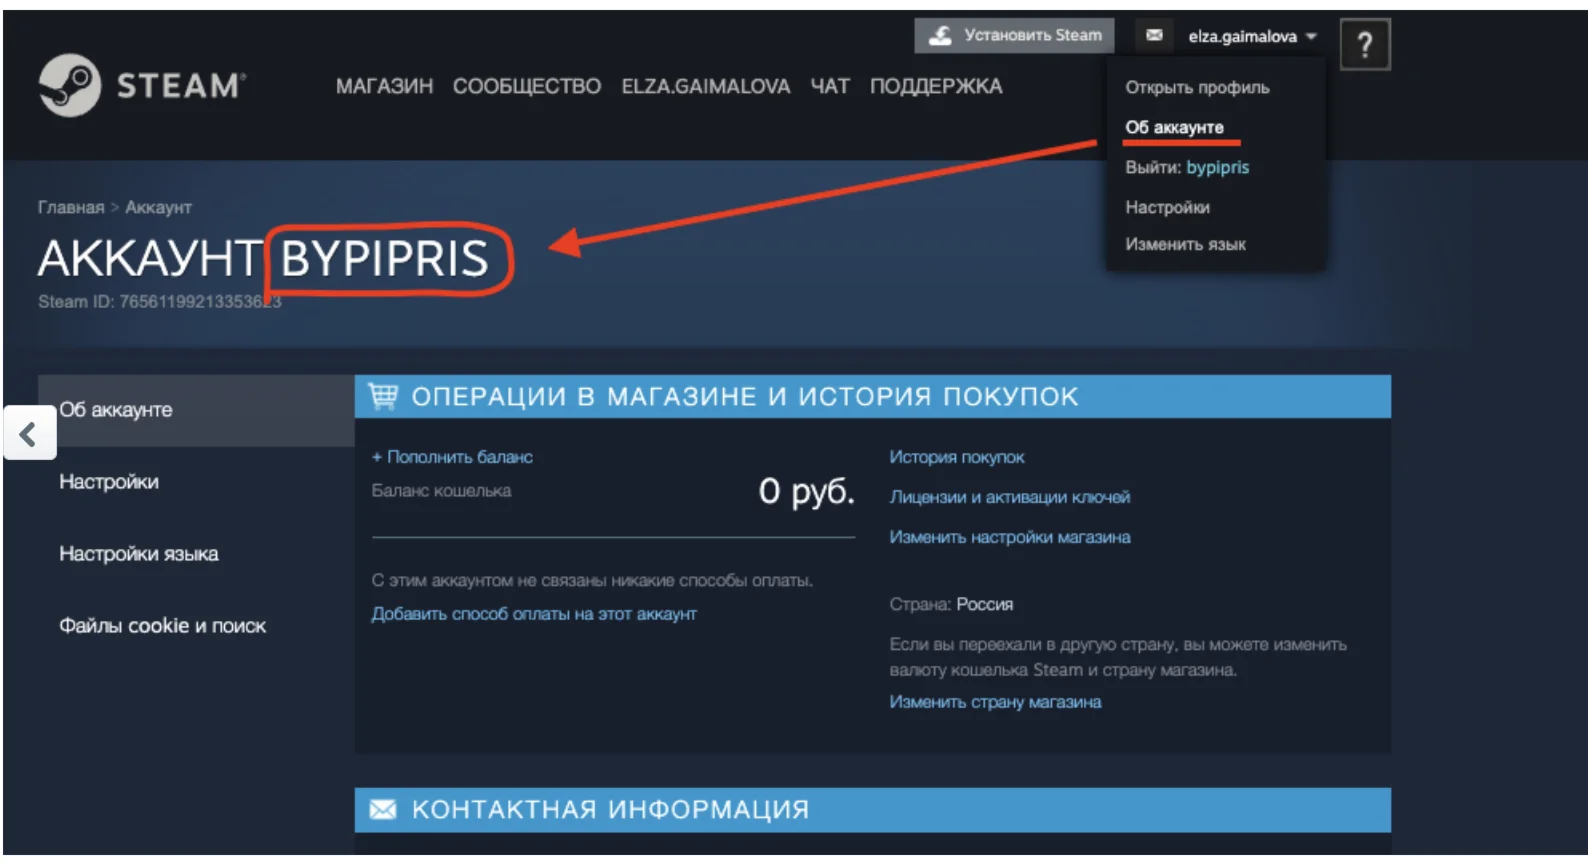Click the ОПЕРАЦИИ В МАГАЗИНЕ И ИСТОРИЯ ПОКУПОК title
This screenshot has height=864, width=1588.
pos(745,397)
